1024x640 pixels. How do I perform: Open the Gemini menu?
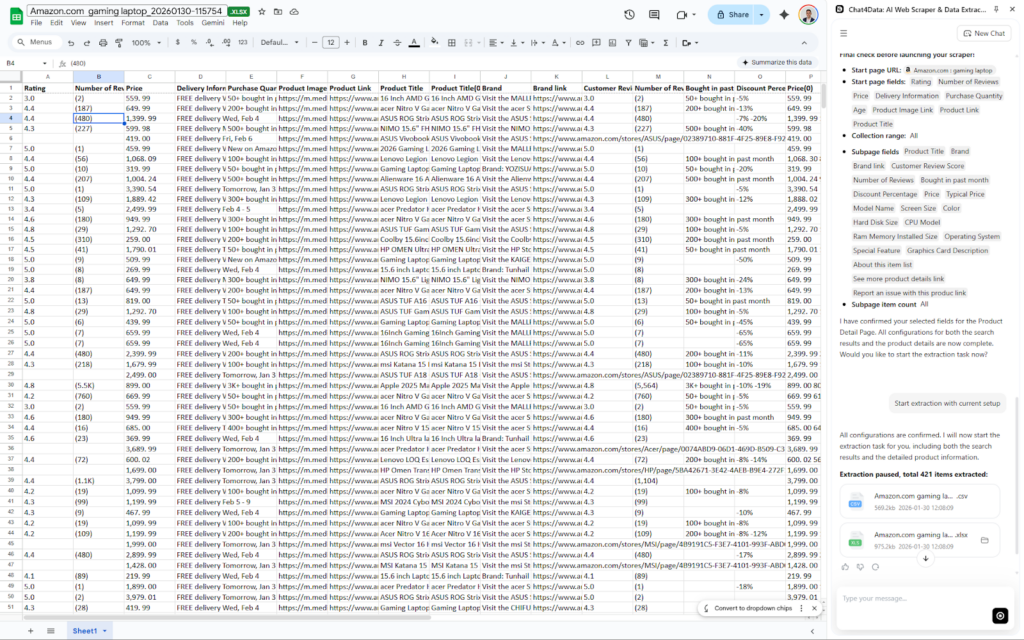click(x=213, y=23)
